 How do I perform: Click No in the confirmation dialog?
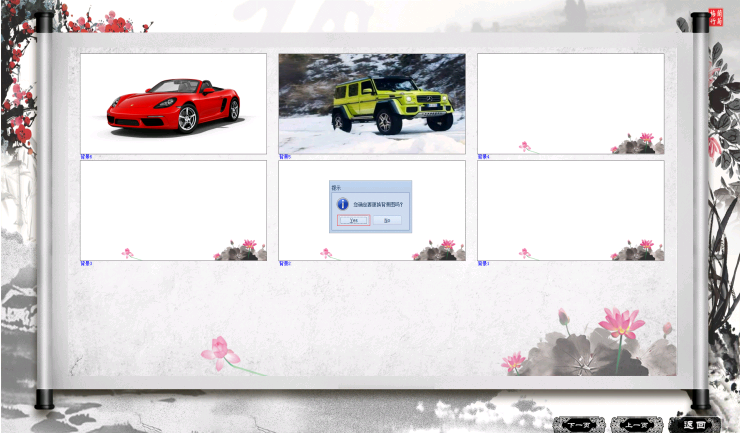click(x=387, y=220)
